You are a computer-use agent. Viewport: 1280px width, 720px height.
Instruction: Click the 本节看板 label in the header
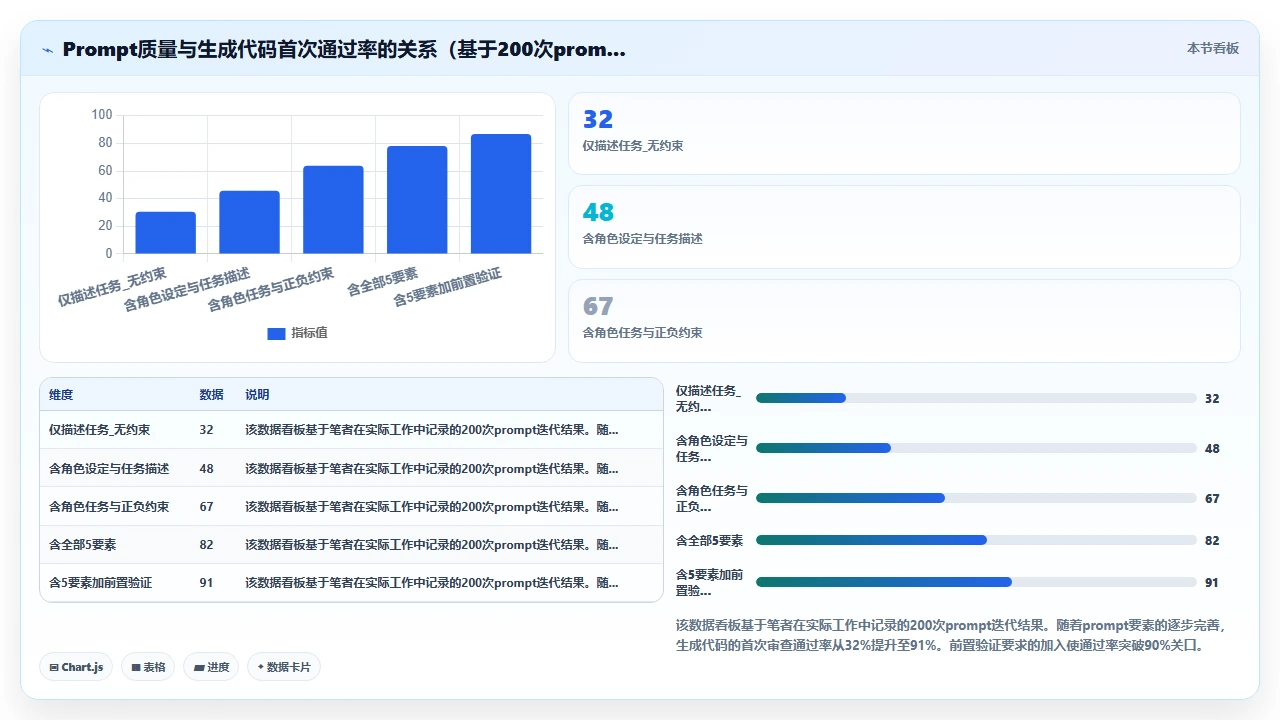tap(1212, 48)
